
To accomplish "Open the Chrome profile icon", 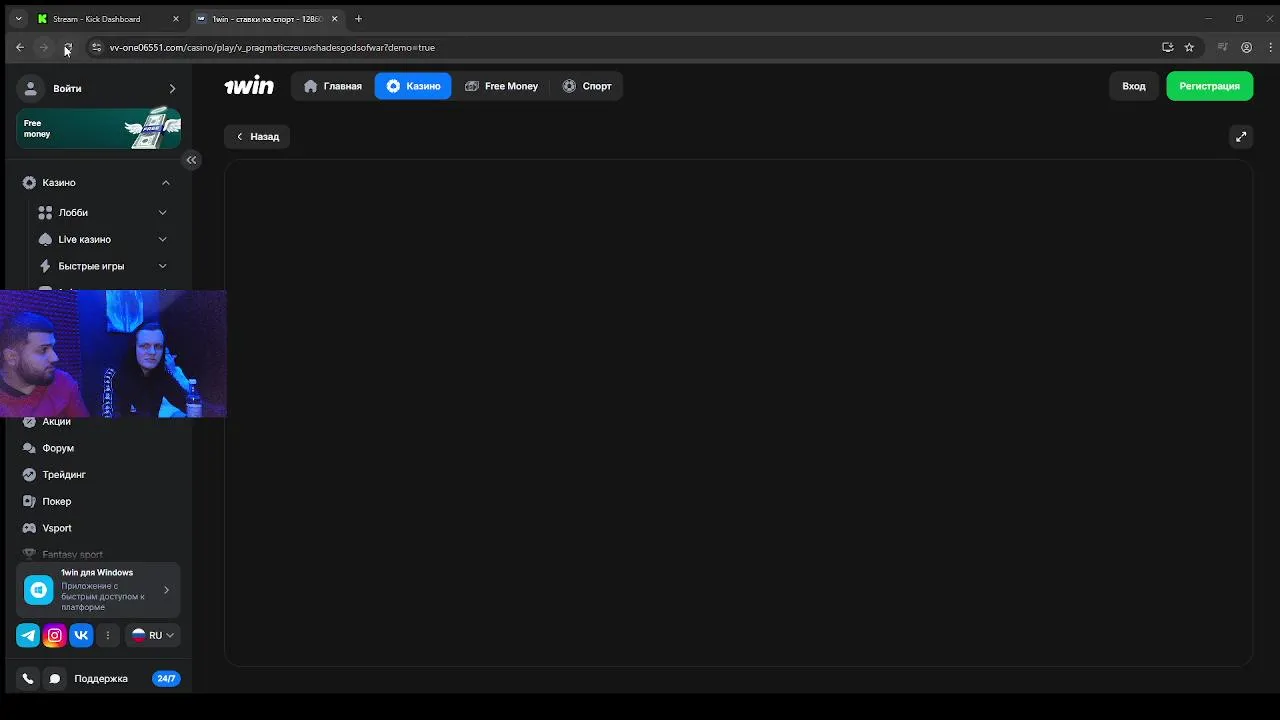I will pyautogui.click(x=1246, y=47).
